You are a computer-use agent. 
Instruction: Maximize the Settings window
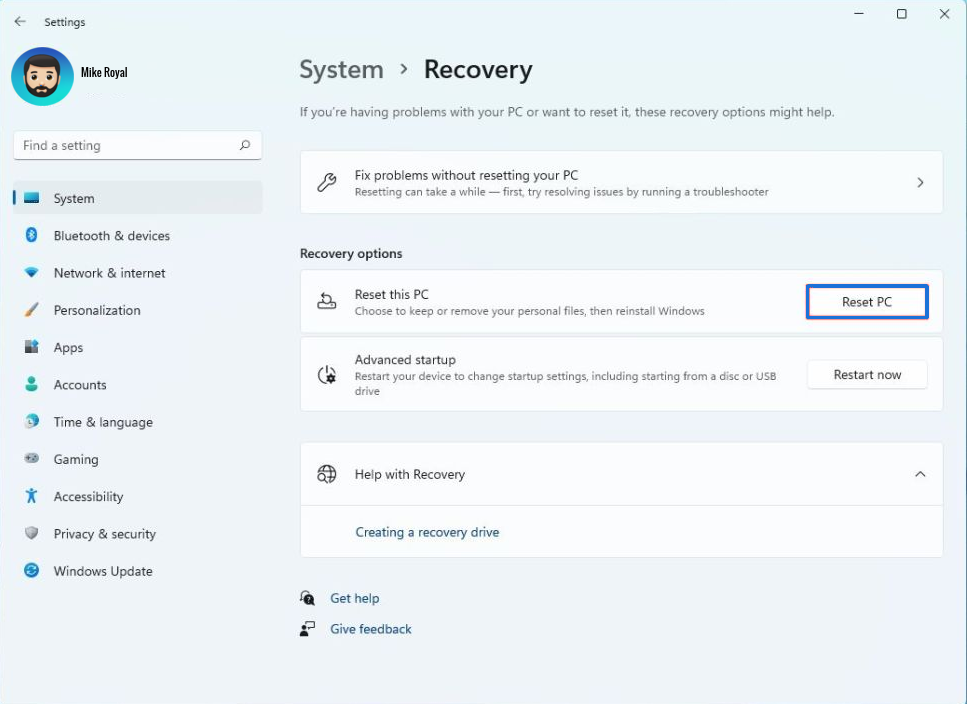(x=902, y=14)
